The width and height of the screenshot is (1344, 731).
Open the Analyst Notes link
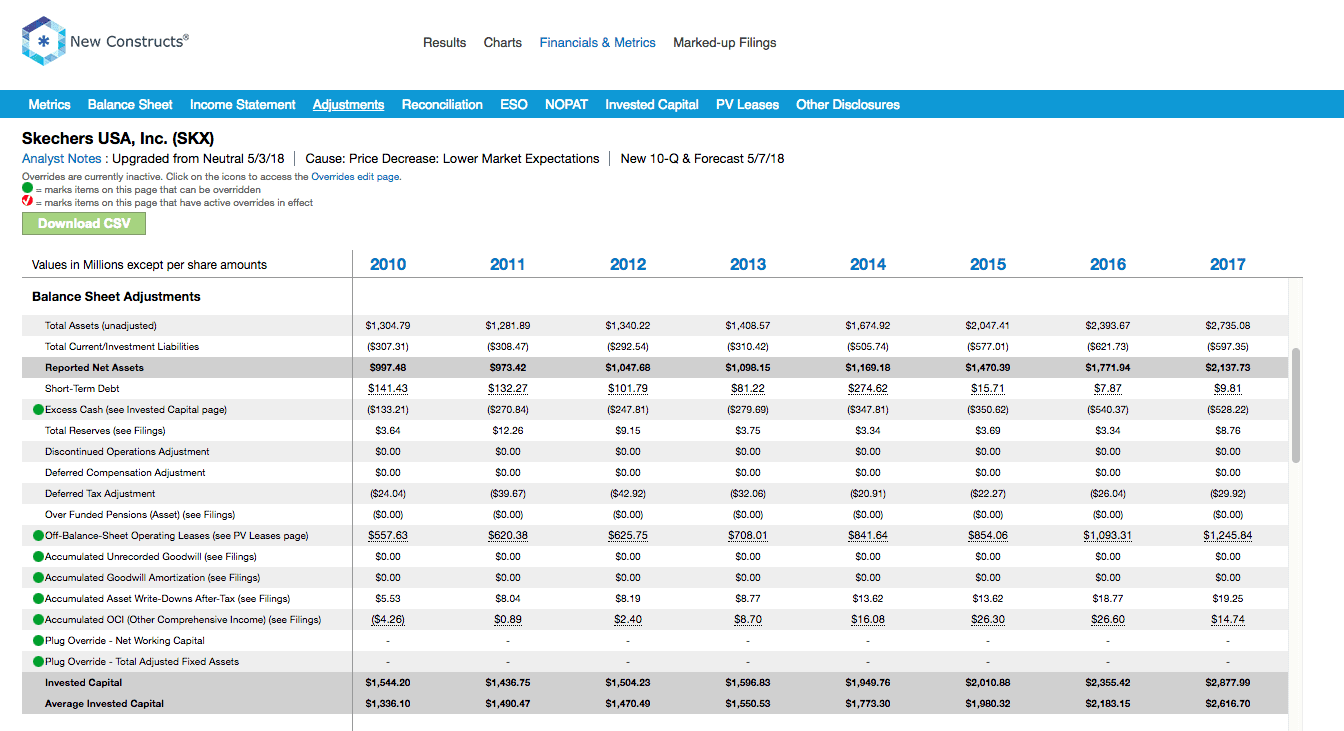pyautogui.click(x=61, y=158)
